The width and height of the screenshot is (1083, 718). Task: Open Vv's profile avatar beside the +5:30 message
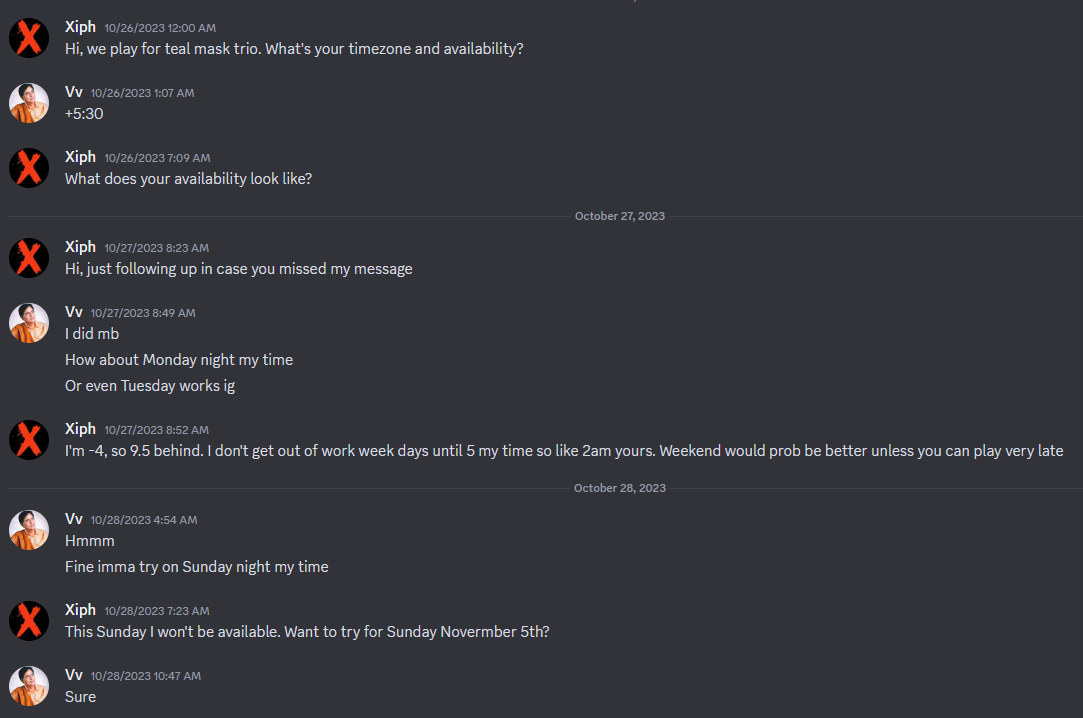(29, 102)
